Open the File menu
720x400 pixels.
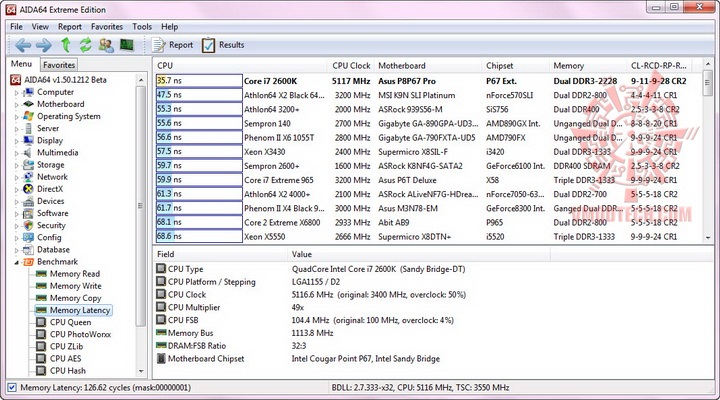pyautogui.click(x=16, y=27)
